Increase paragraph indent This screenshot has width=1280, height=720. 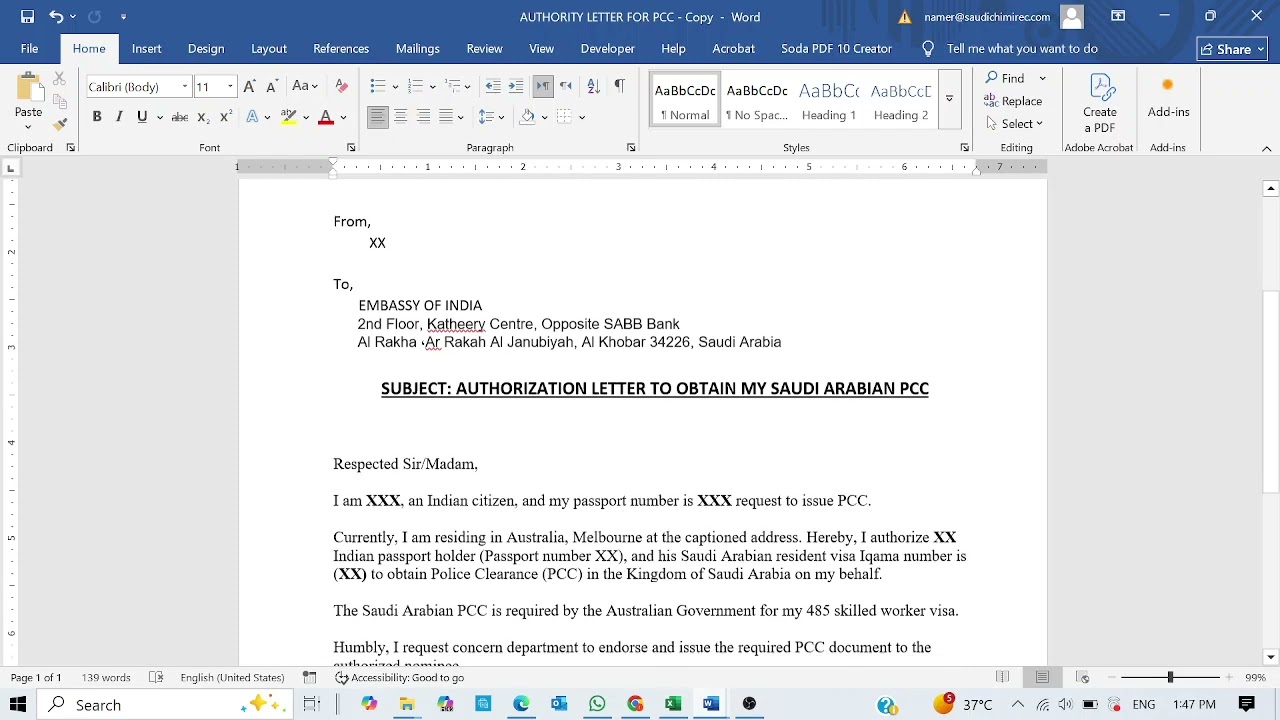tap(516, 87)
